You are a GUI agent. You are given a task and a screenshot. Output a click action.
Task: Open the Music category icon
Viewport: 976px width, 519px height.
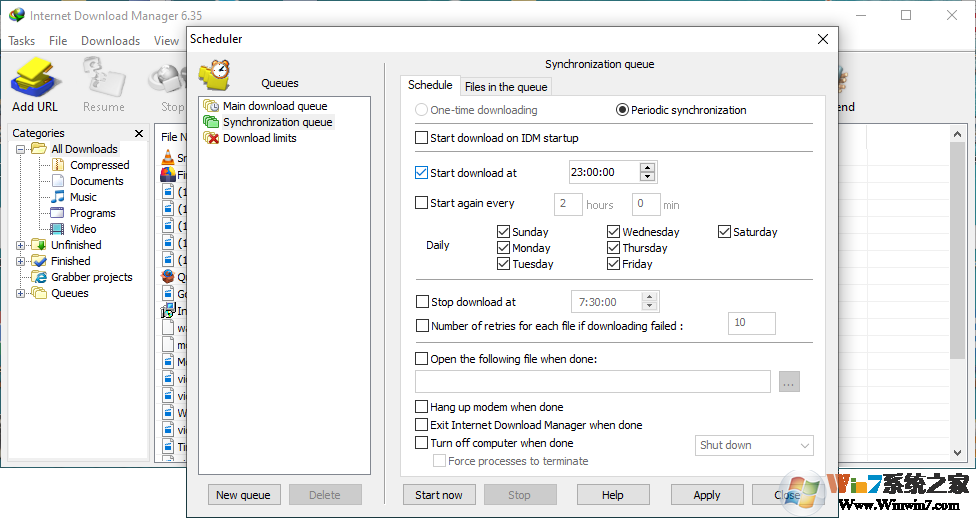(x=58, y=197)
